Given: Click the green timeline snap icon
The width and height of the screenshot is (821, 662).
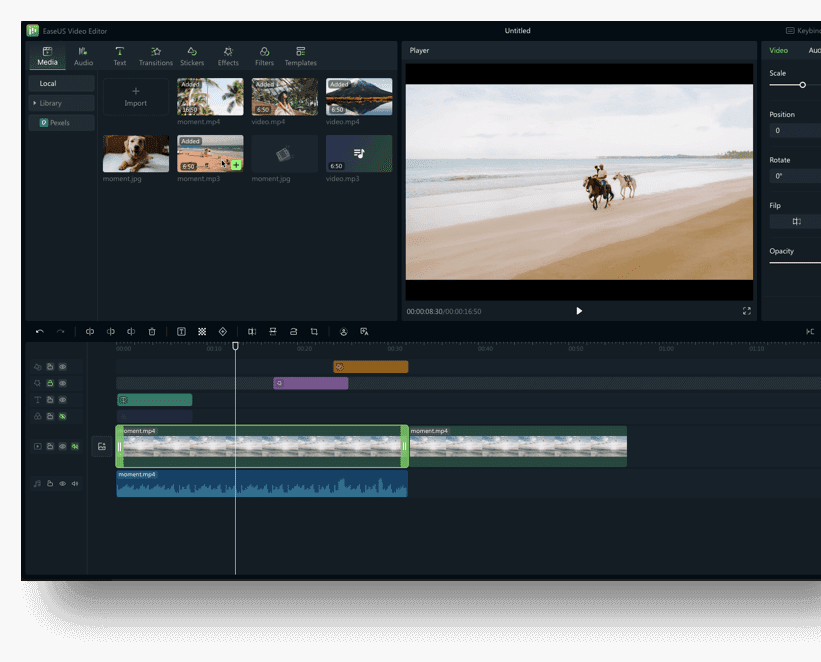Looking at the screenshot, I should pos(809,332).
